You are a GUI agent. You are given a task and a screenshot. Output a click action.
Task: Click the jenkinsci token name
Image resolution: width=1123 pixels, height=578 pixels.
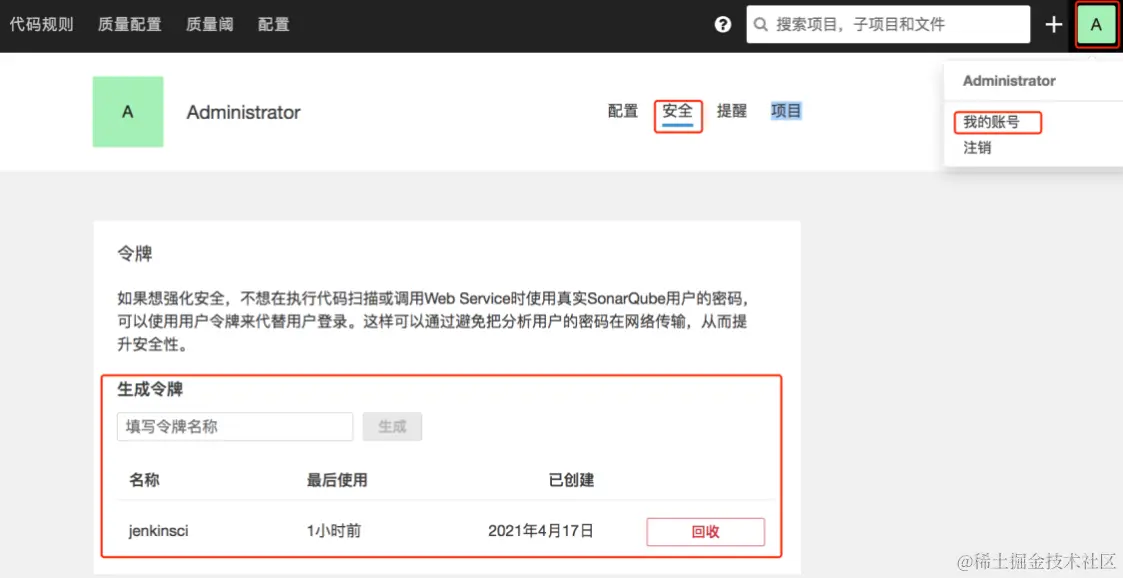[158, 531]
